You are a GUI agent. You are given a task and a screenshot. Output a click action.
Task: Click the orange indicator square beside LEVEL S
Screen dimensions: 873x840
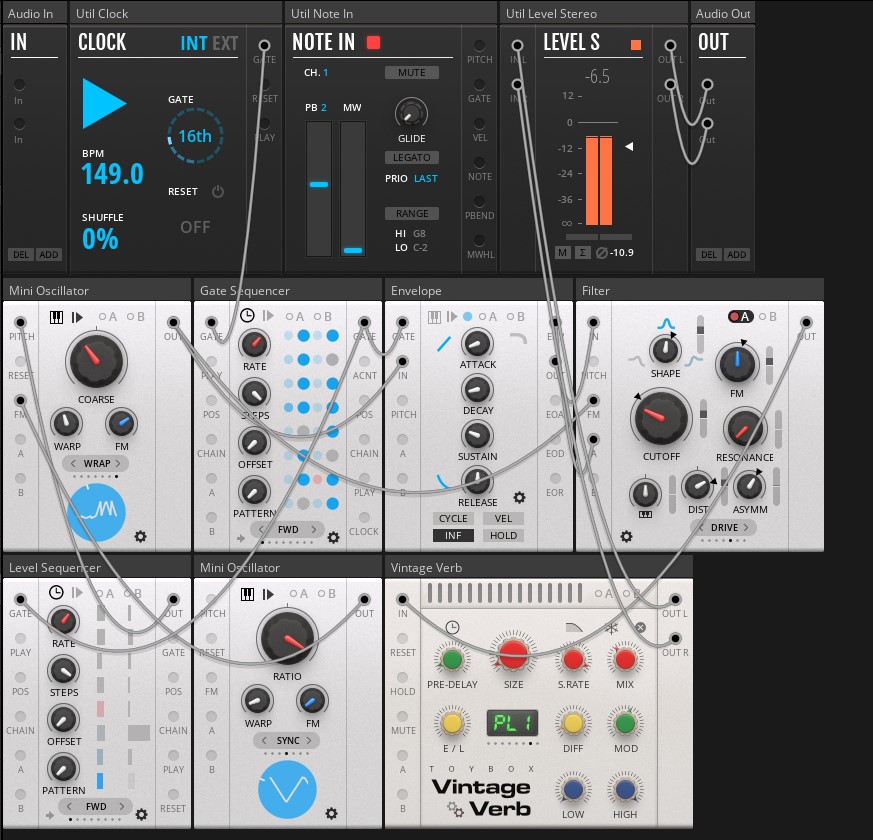coord(636,45)
